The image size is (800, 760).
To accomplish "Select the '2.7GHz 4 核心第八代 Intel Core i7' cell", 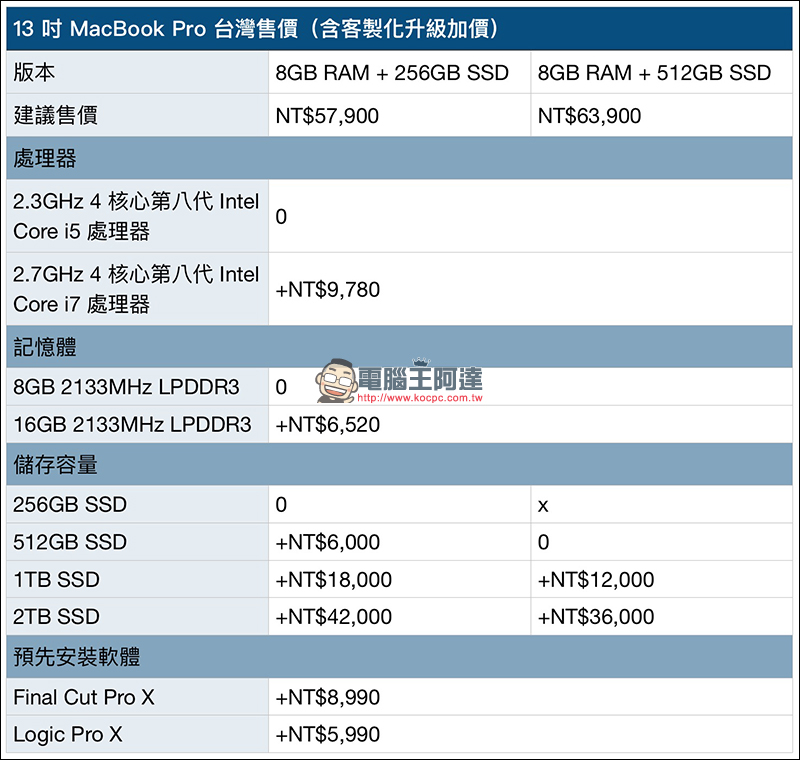I will click(136, 289).
